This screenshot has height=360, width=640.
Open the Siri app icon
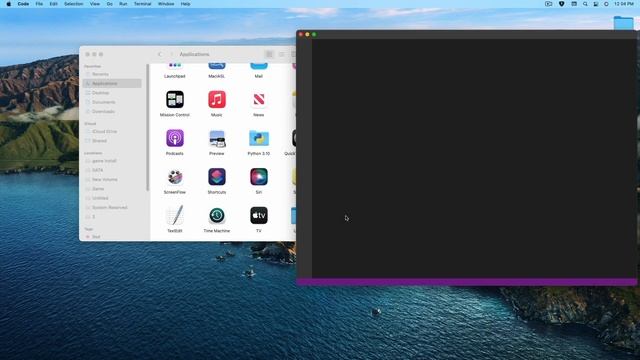[x=259, y=177]
